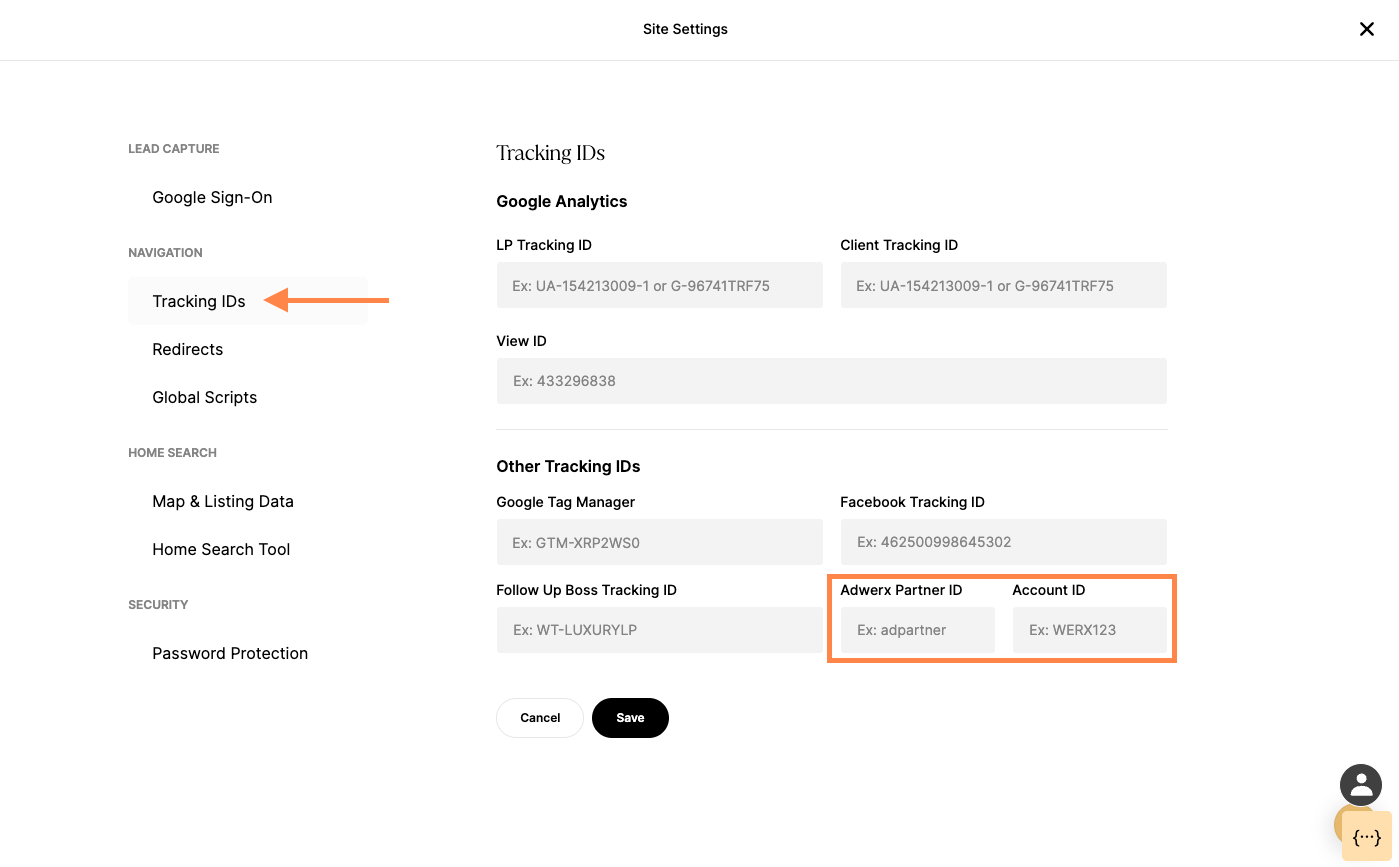Navigate to Password Protection
The width and height of the screenshot is (1399, 867).
coord(230,653)
